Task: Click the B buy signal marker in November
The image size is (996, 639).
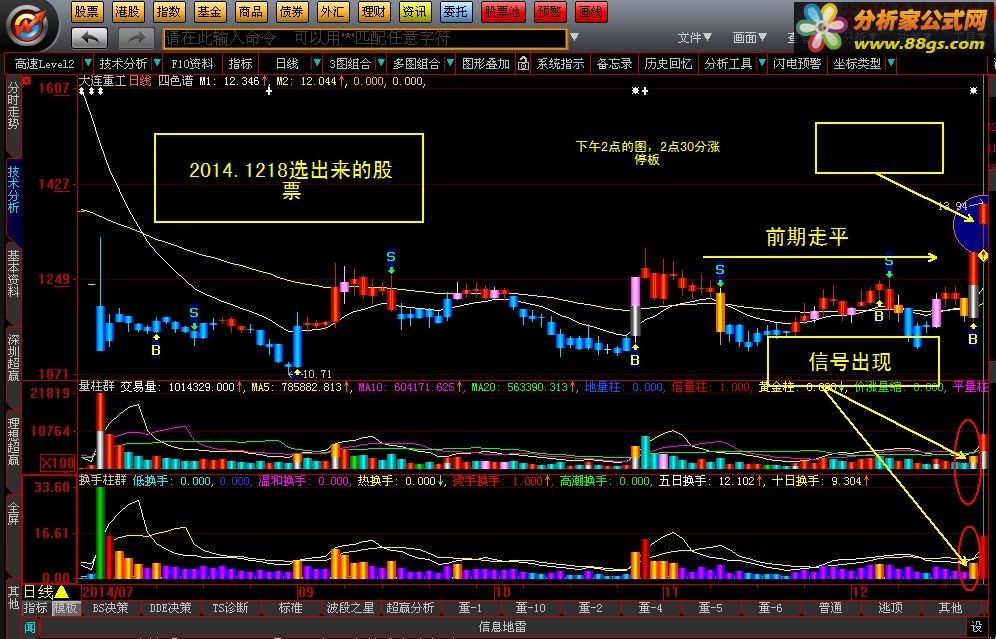Action: tap(634, 360)
